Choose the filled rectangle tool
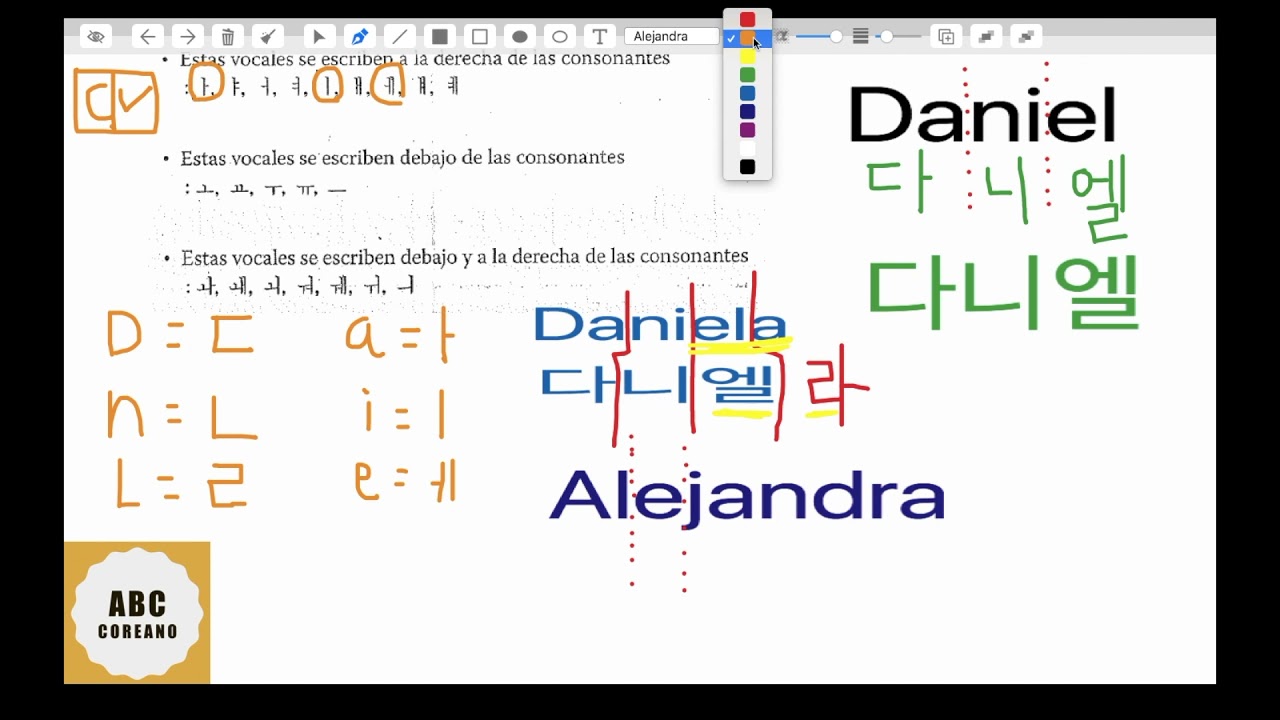Image resolution: width=1280 pixels, height=720 pixels. click(x=440, y=37)
